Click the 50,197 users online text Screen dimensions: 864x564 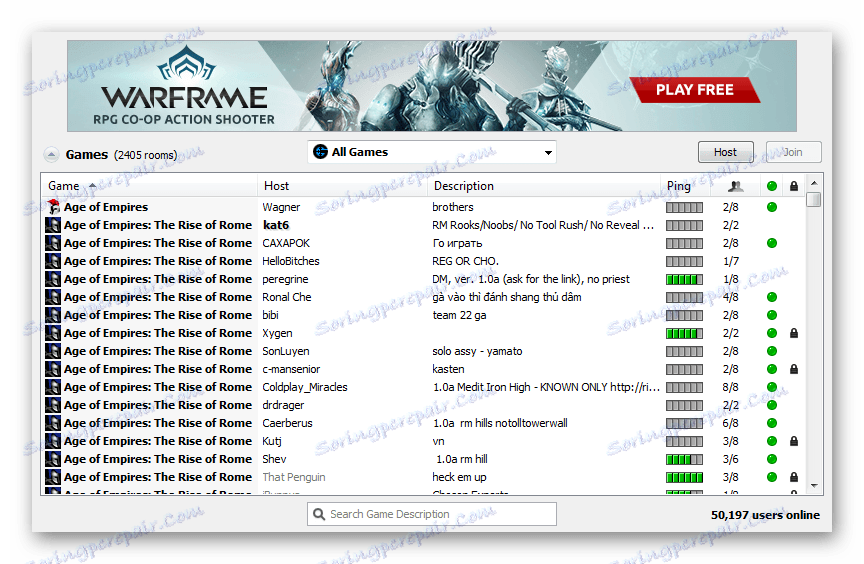tap(765, 515)
